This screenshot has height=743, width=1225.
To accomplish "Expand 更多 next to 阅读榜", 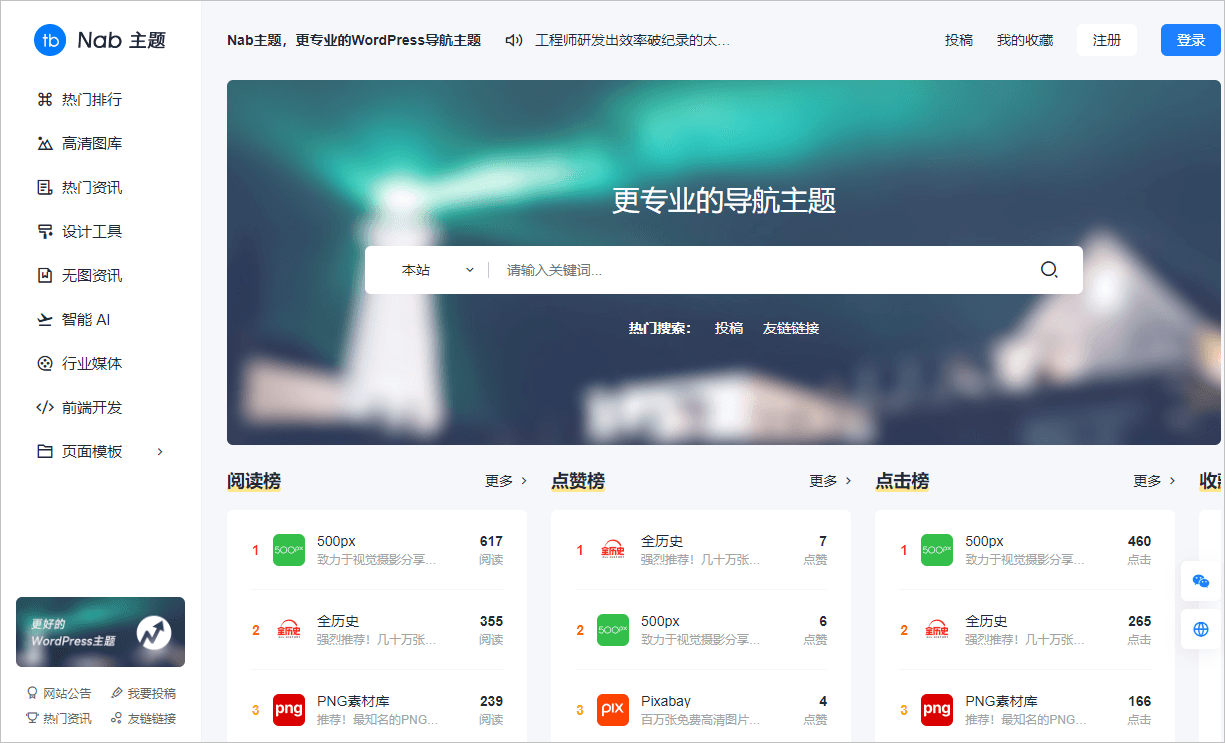I will pyautogui.click(x=506, y=481).
